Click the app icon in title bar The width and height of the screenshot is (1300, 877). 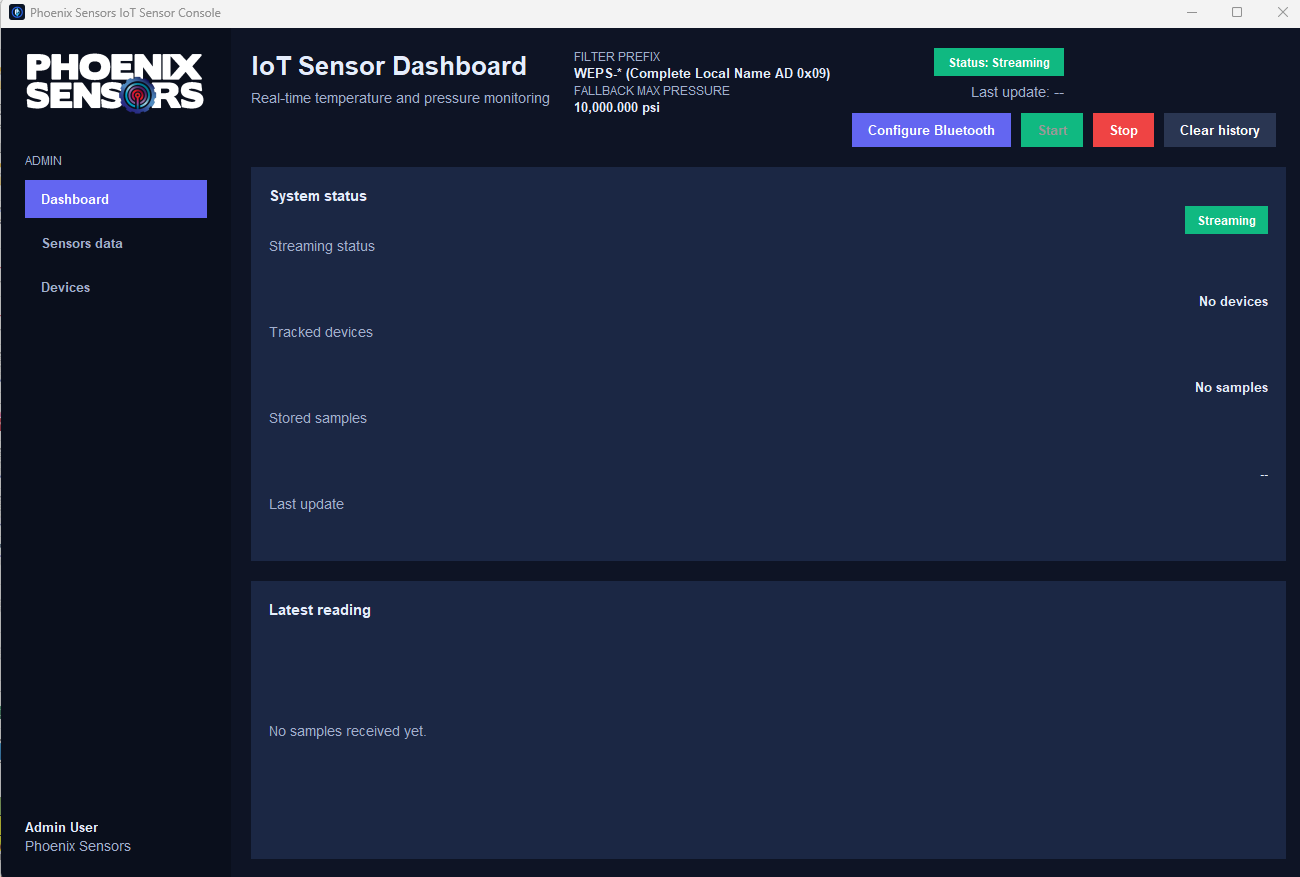coord(16,13)
